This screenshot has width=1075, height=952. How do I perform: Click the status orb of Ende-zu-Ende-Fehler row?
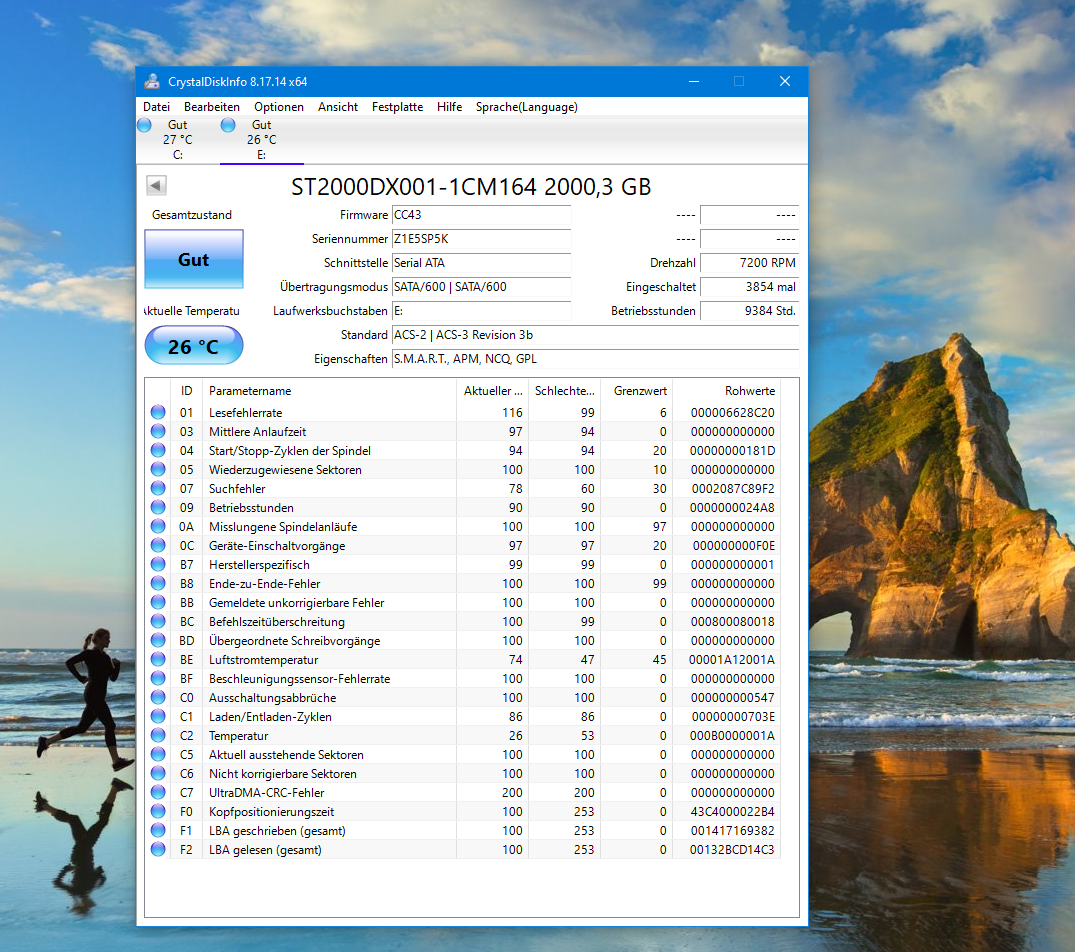coord(158,583)
